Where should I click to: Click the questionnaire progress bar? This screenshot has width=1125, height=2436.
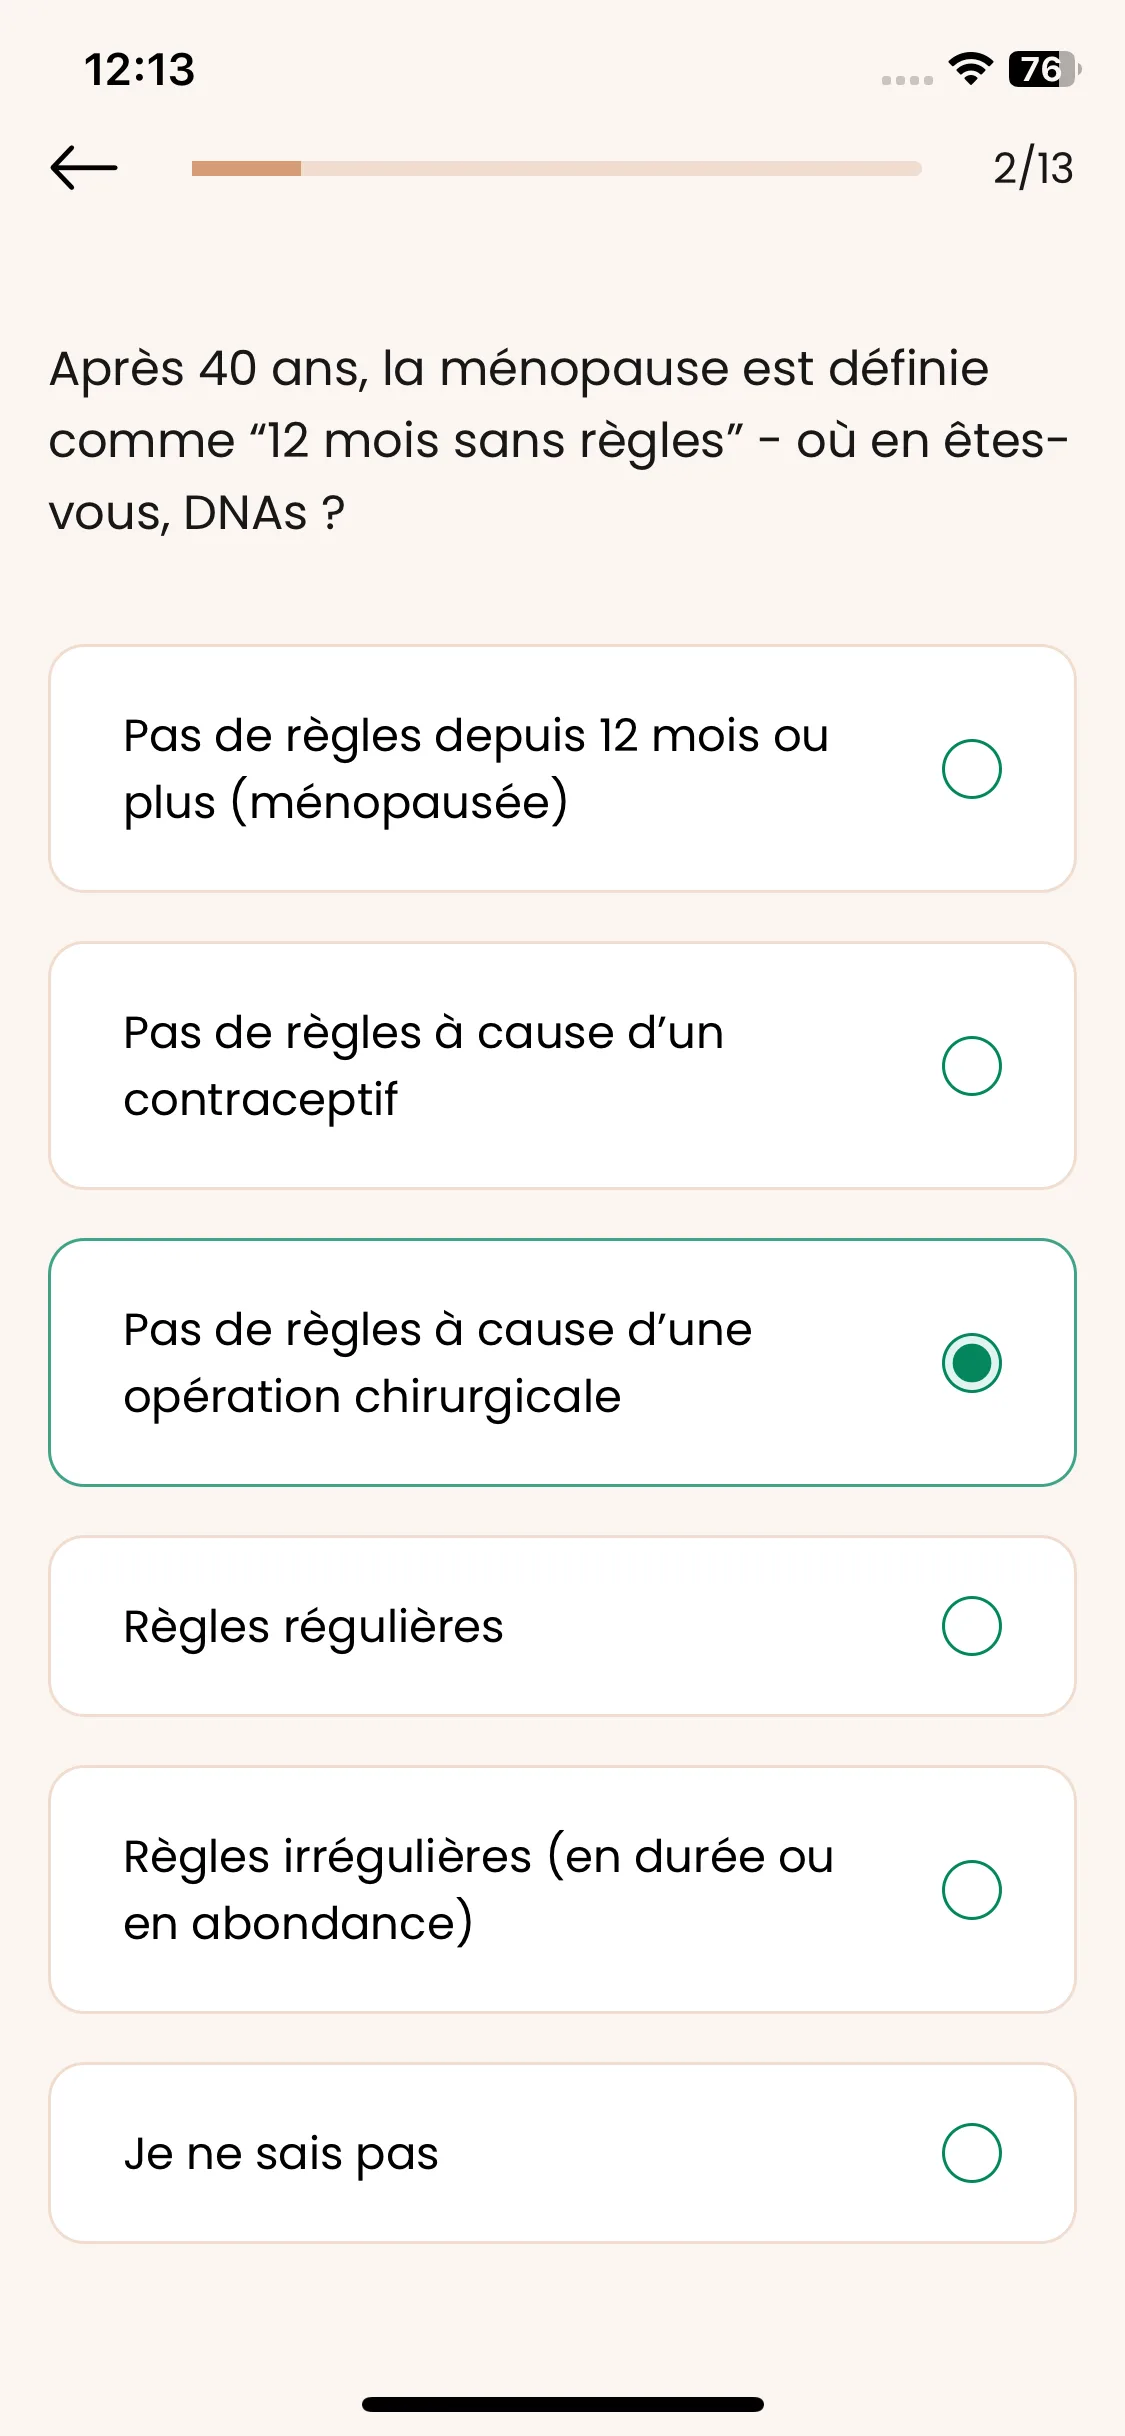pos(556,168)
